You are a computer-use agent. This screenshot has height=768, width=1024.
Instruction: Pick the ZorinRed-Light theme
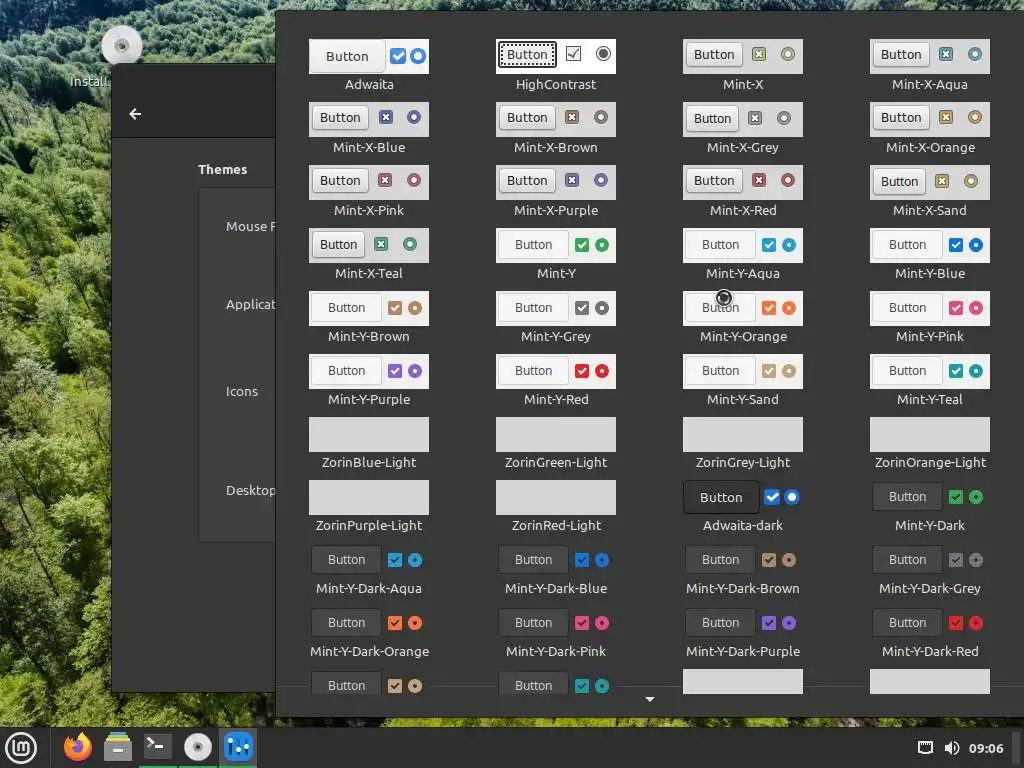tap(556, 507)
